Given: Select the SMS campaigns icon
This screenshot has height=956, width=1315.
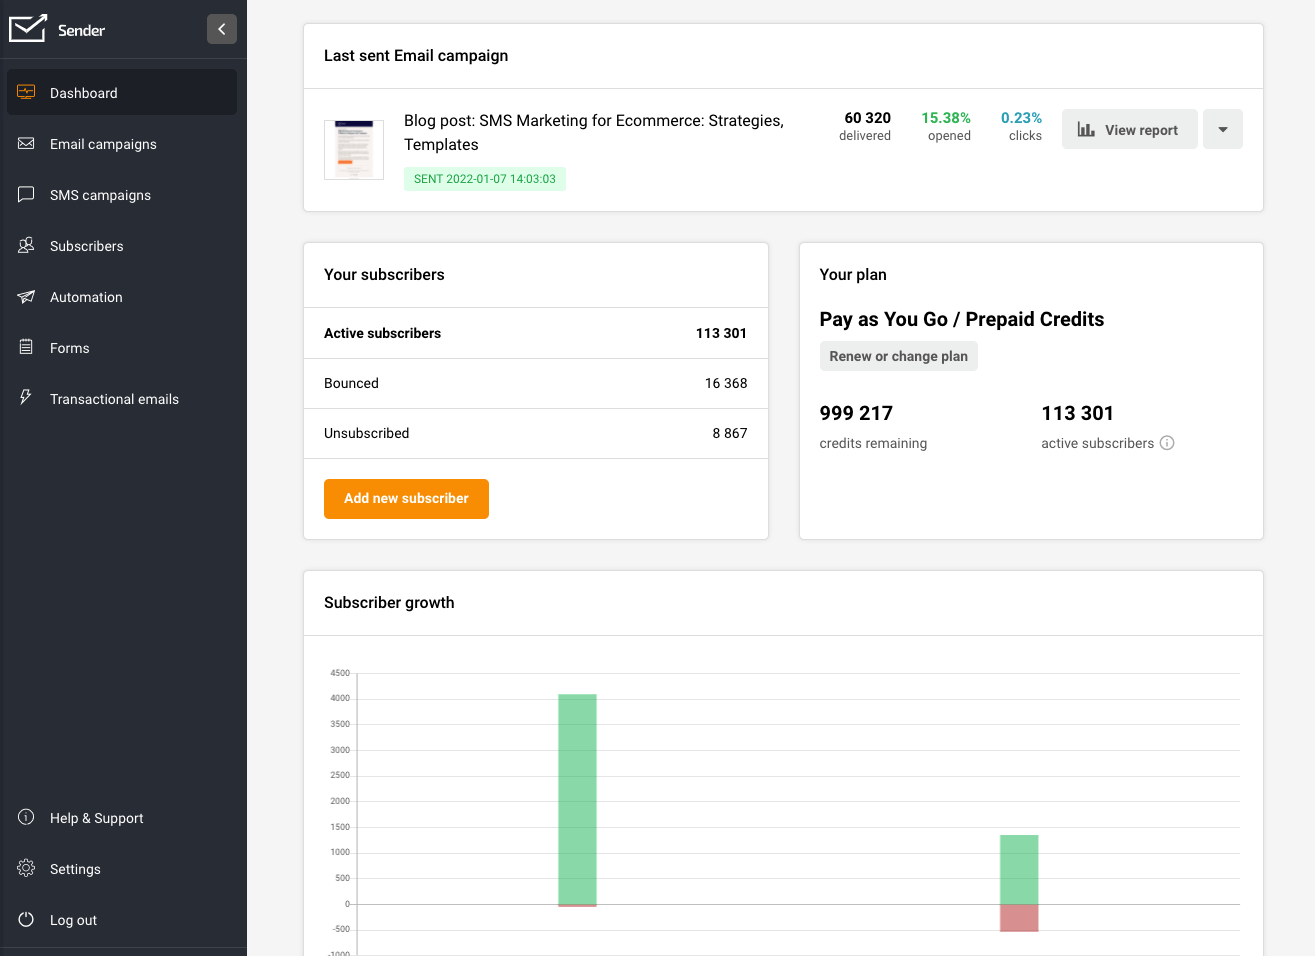Looking at the screenshot, I should pos(26,194).
